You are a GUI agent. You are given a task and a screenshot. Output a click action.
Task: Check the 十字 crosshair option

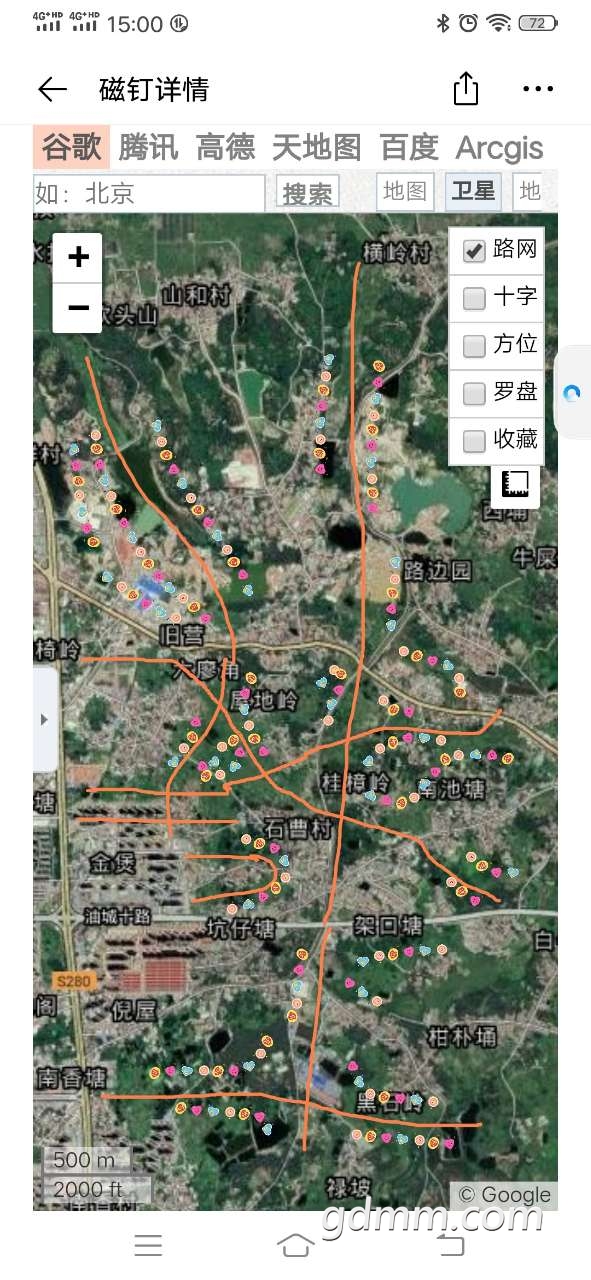(x=474, y=298)
